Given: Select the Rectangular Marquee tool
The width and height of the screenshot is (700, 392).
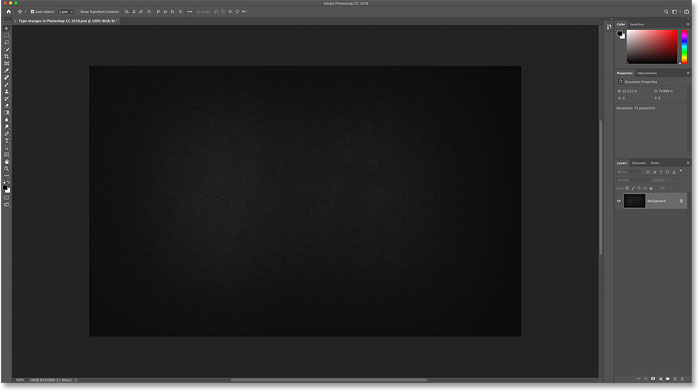Looking at the screenshot, I should tap(7, 35).
